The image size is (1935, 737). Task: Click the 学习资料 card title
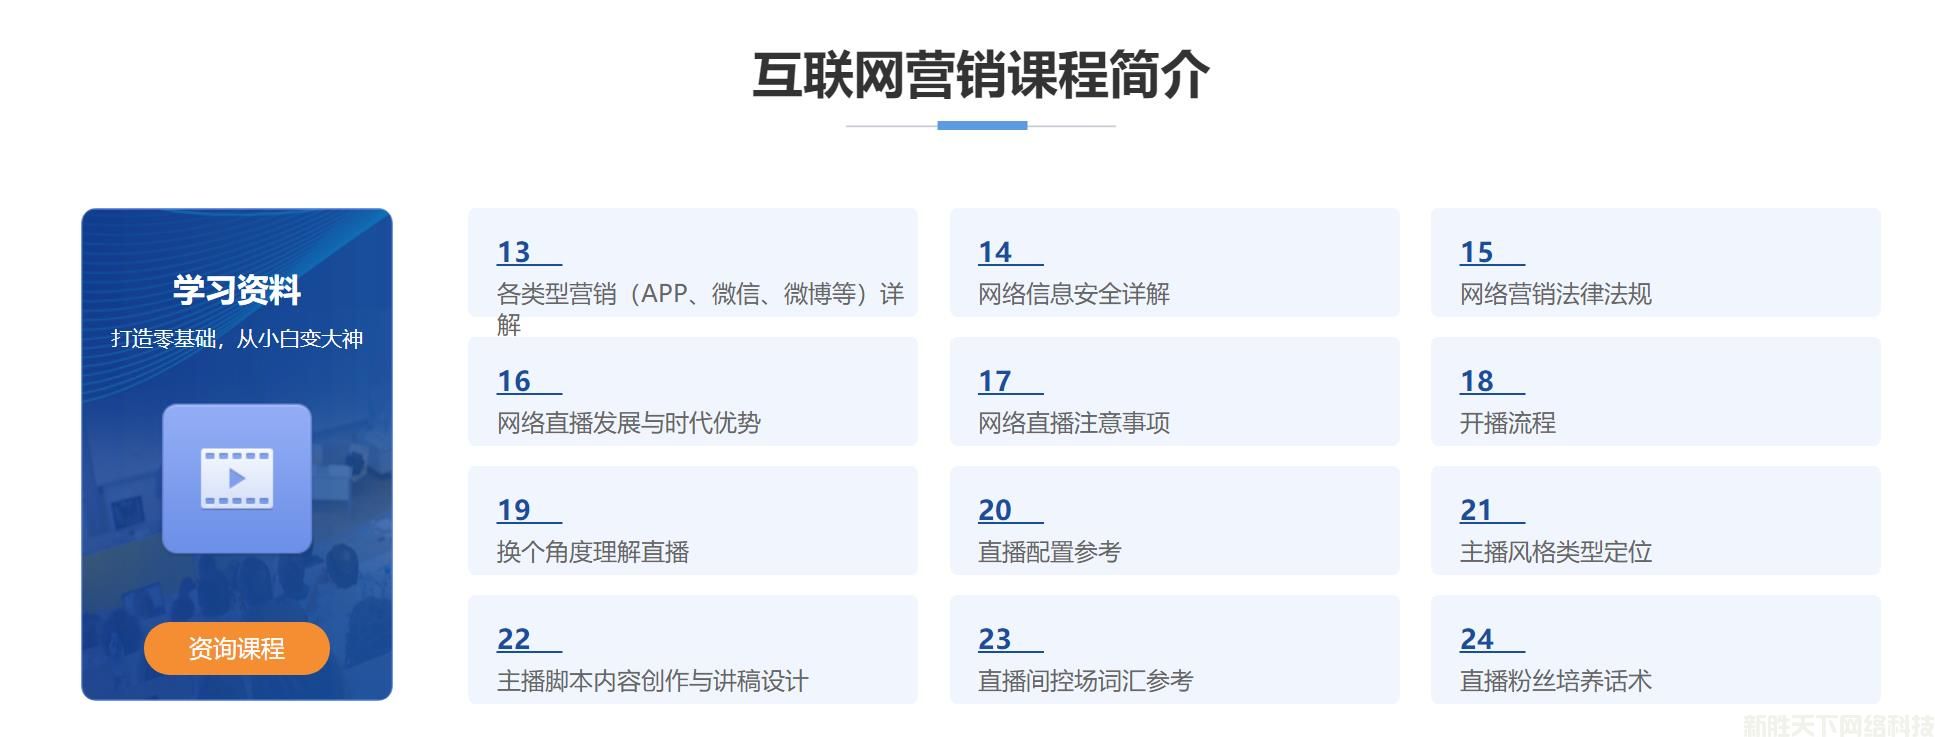[x=237, y=290]
